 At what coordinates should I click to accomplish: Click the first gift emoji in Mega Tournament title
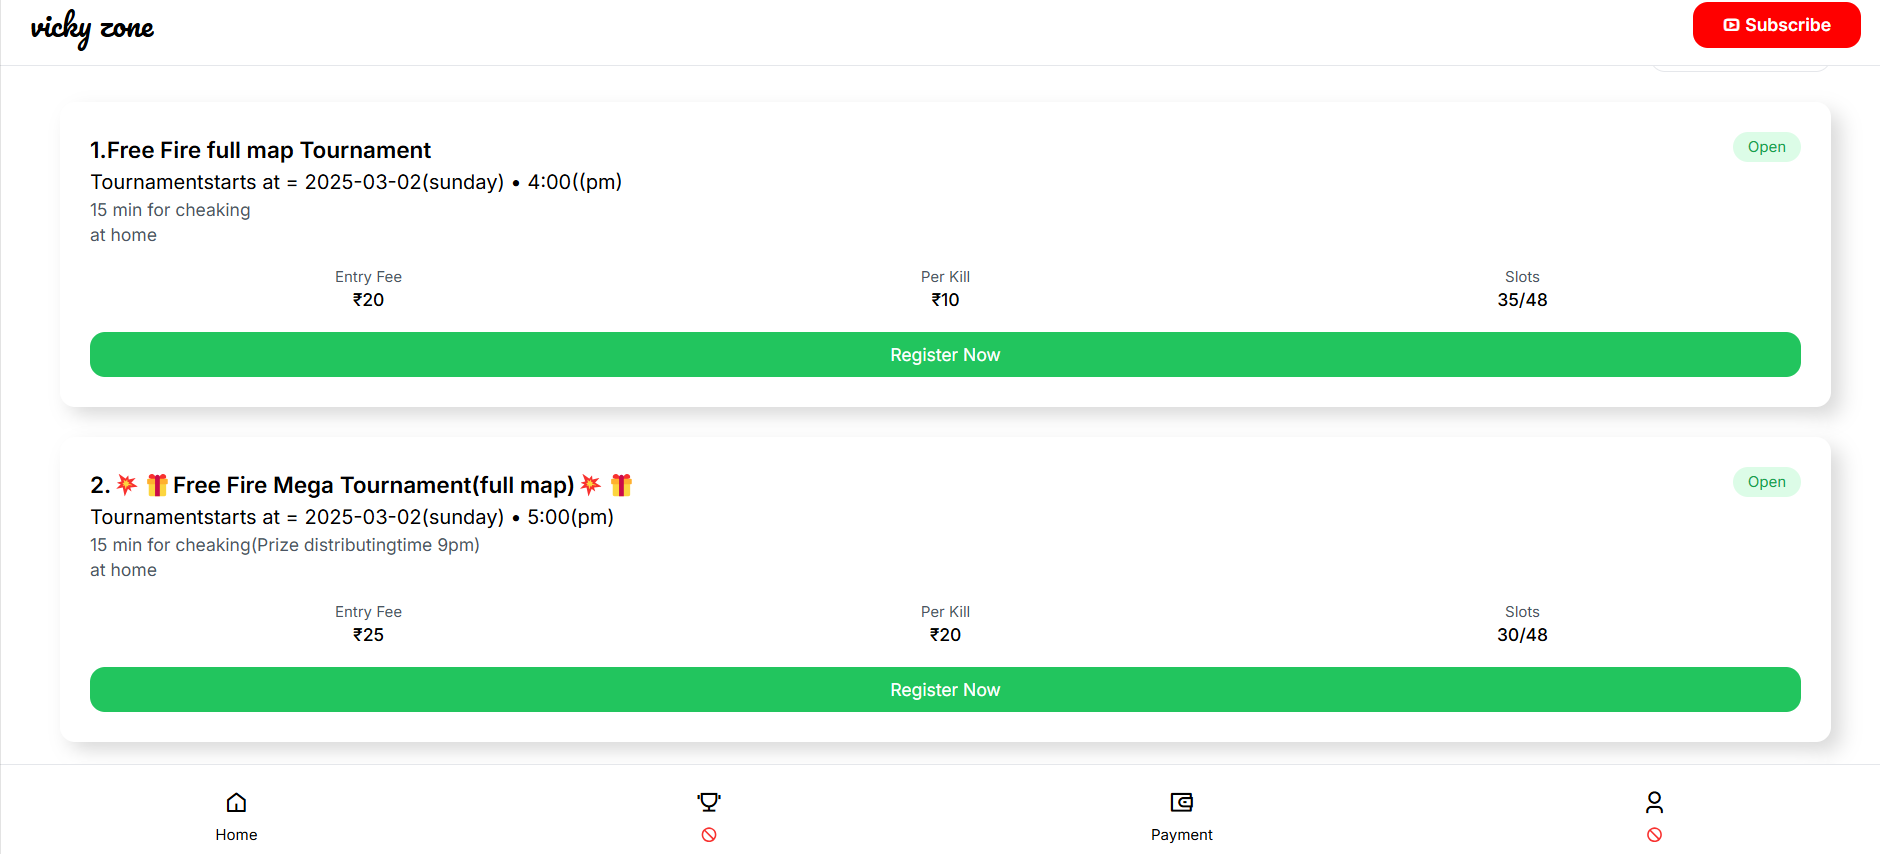pos(157,485)
